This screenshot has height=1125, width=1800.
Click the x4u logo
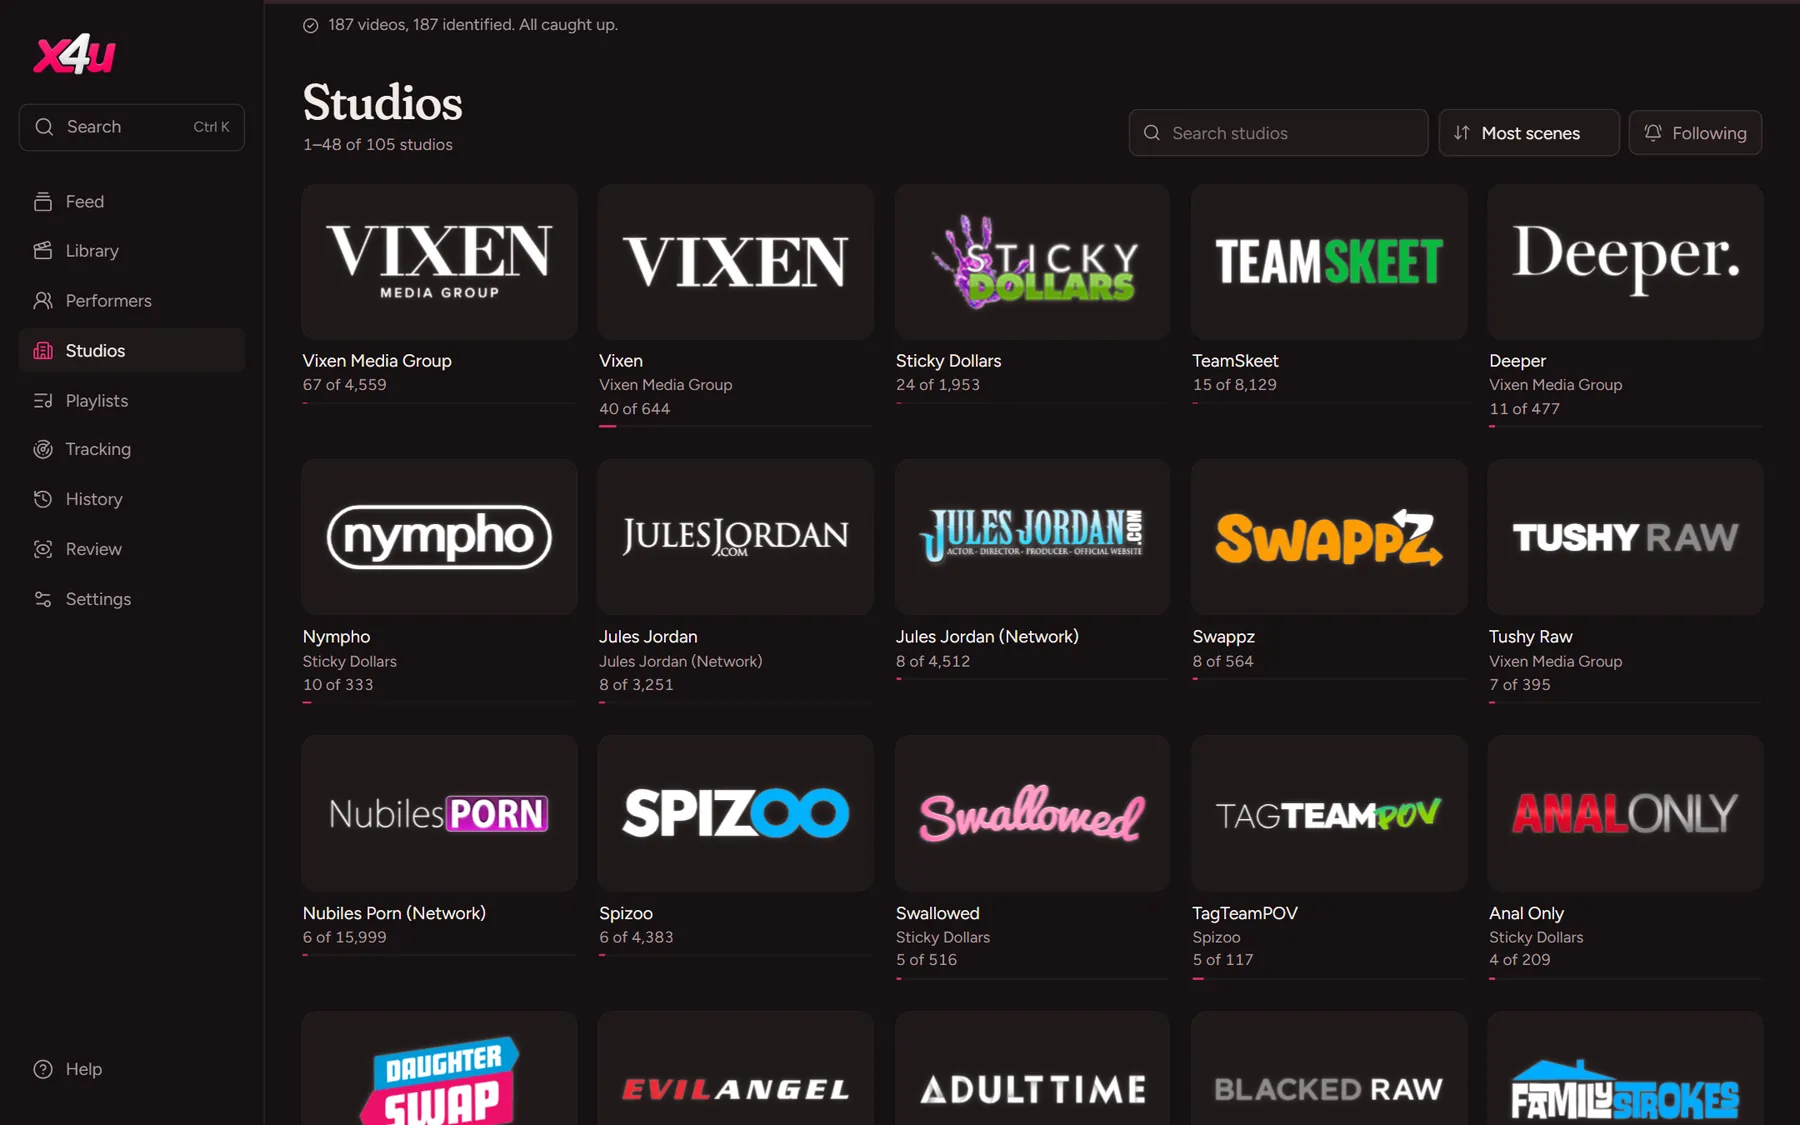[x=75, y=54]
